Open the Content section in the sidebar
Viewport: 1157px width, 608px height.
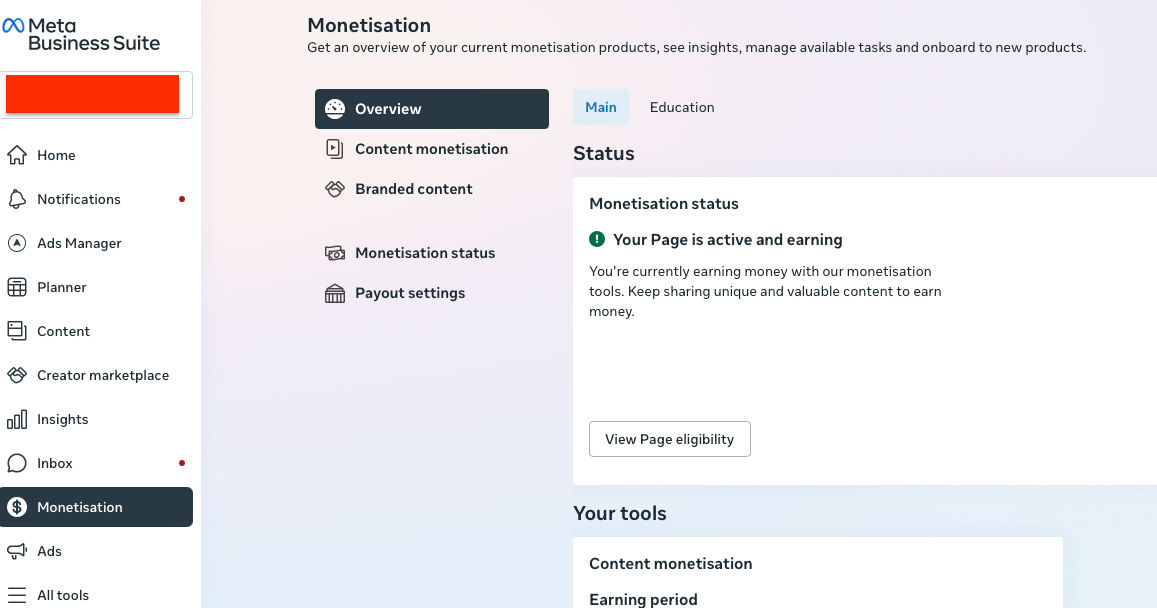pyautogui.click(x=63, y=331)
